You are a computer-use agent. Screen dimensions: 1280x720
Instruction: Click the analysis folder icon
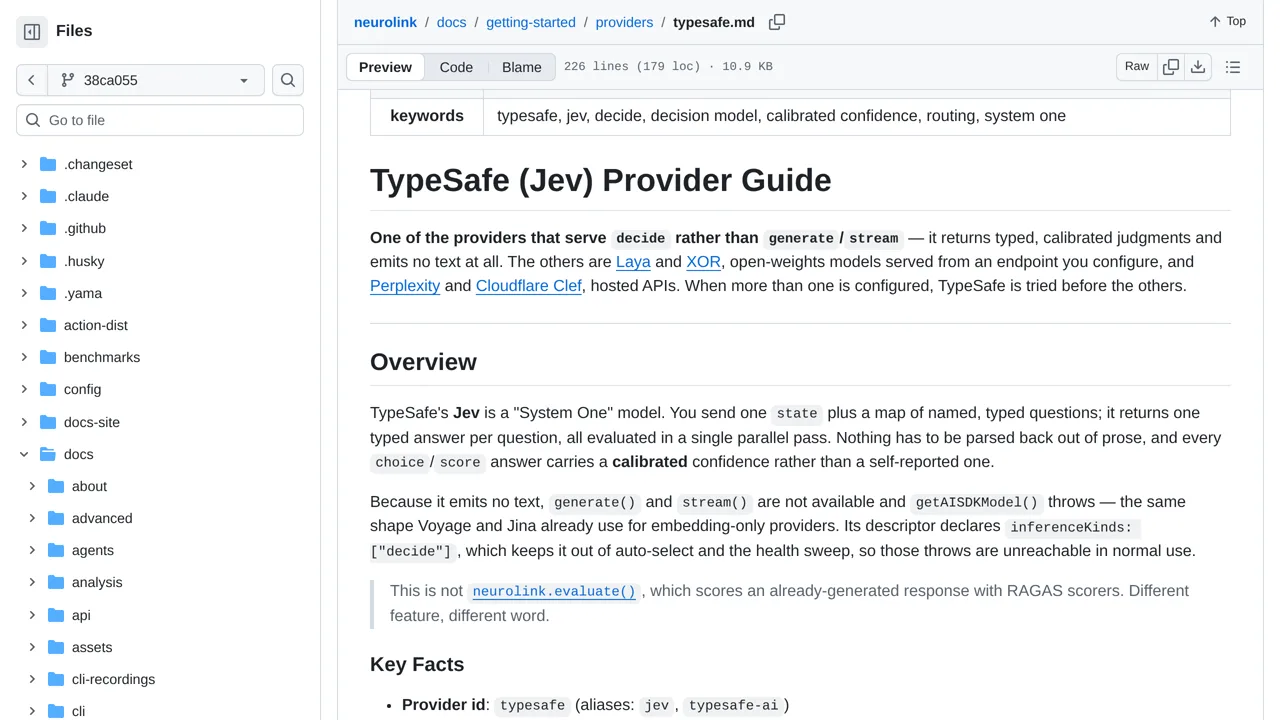[56, 582]
